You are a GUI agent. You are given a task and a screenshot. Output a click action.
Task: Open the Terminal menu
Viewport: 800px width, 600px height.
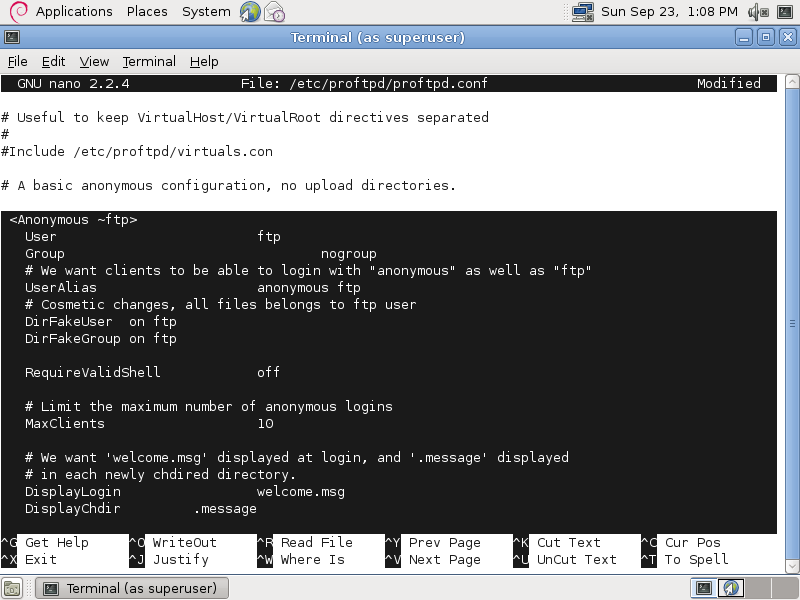pyautogui.click(x=149, y=62)
